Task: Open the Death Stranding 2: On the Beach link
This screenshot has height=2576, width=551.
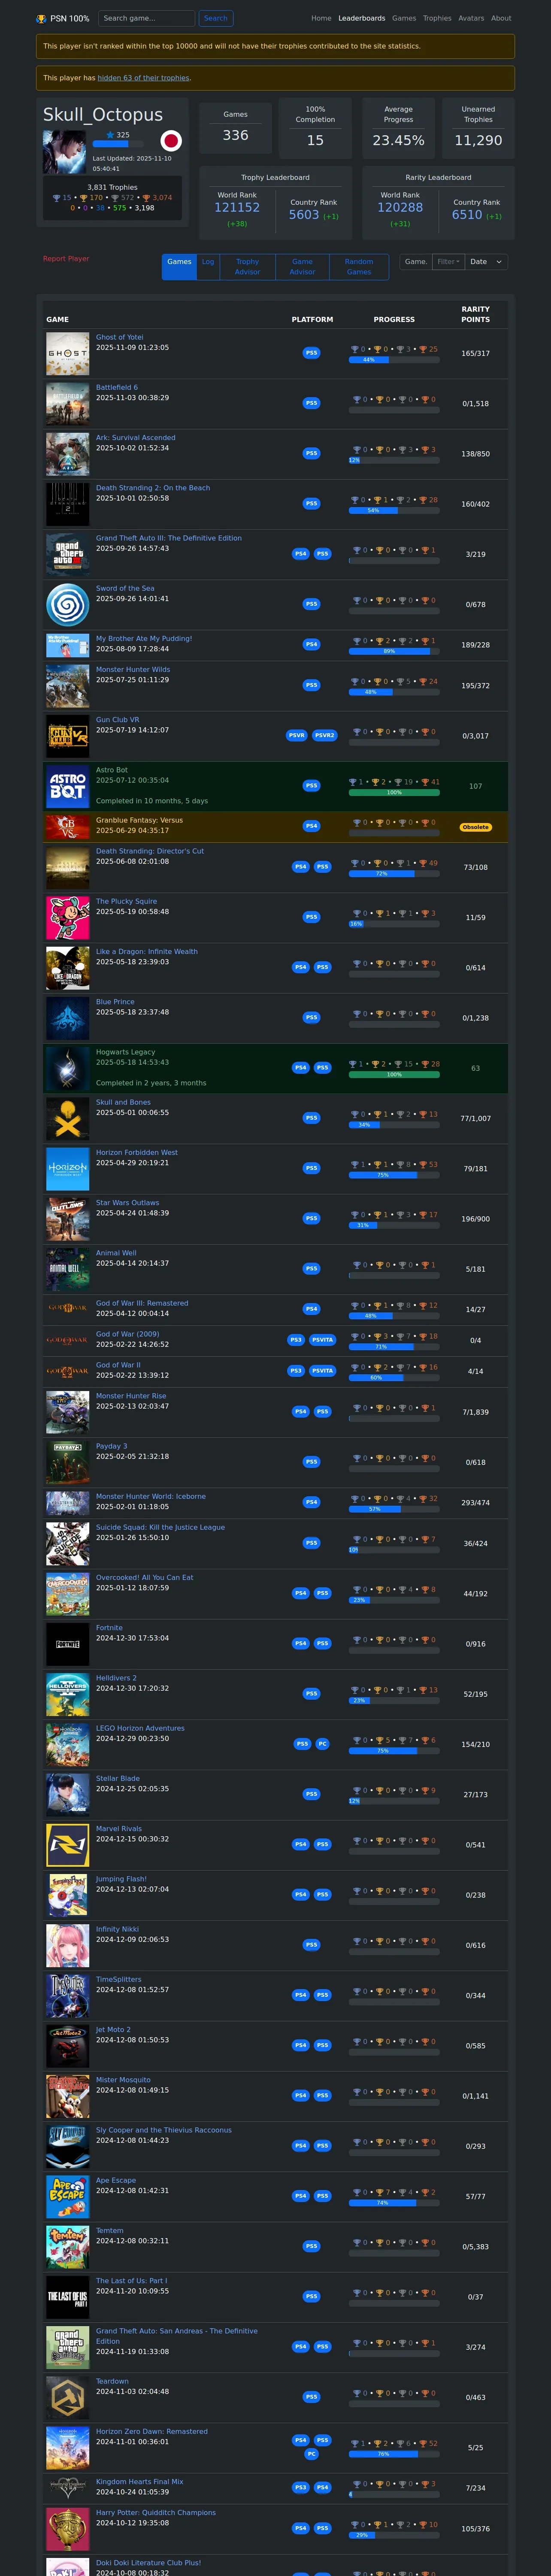Action: [153, 488]
